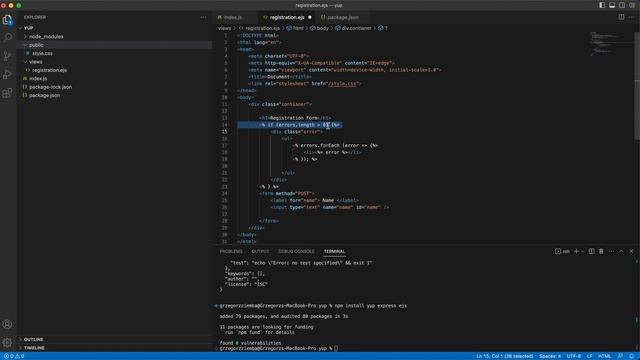640x360 pixels.
Task: Switch to the DEBUG CONSOLE panel tab
Action: [296, 251]
